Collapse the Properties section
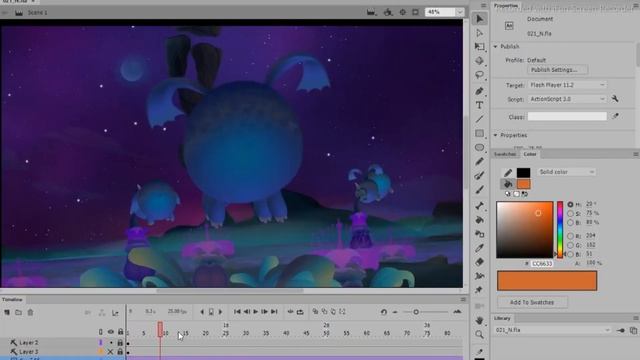640x360 pixels. pos(496,135)
